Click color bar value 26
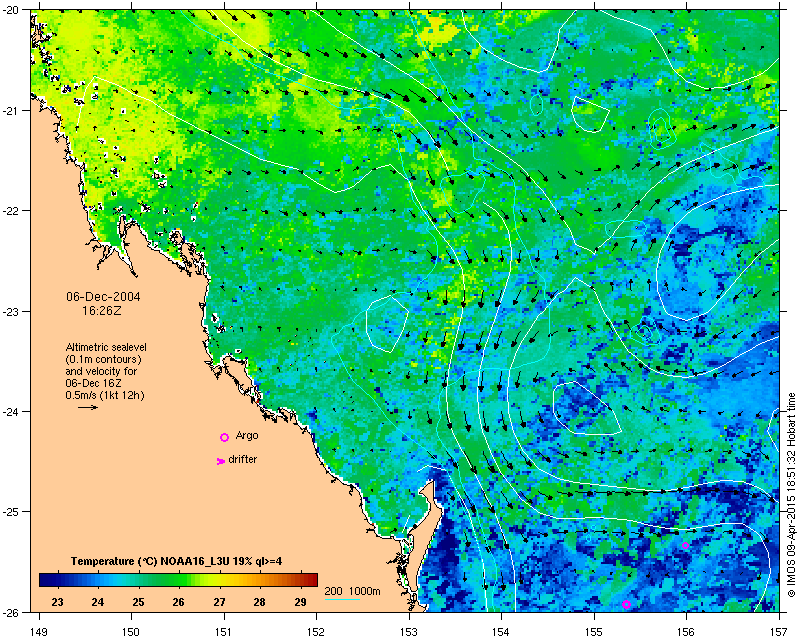This screenshot has width=800, height=640. click(178, 602)
